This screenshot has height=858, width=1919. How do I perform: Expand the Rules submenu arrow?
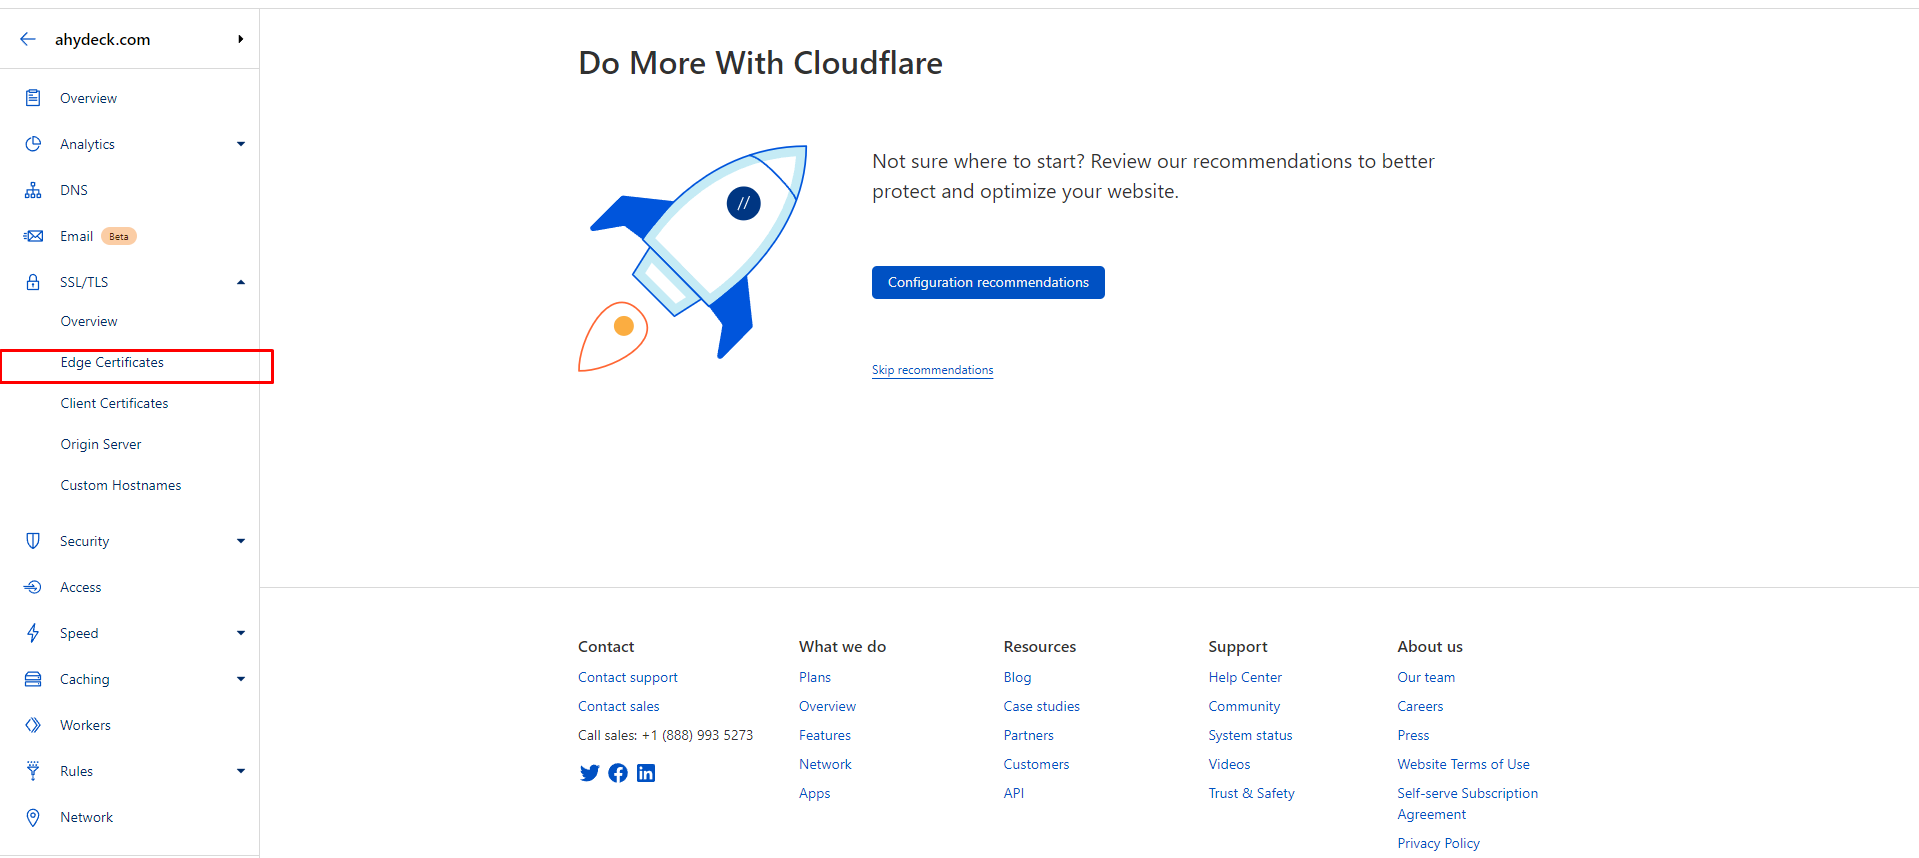click(241, 771)
